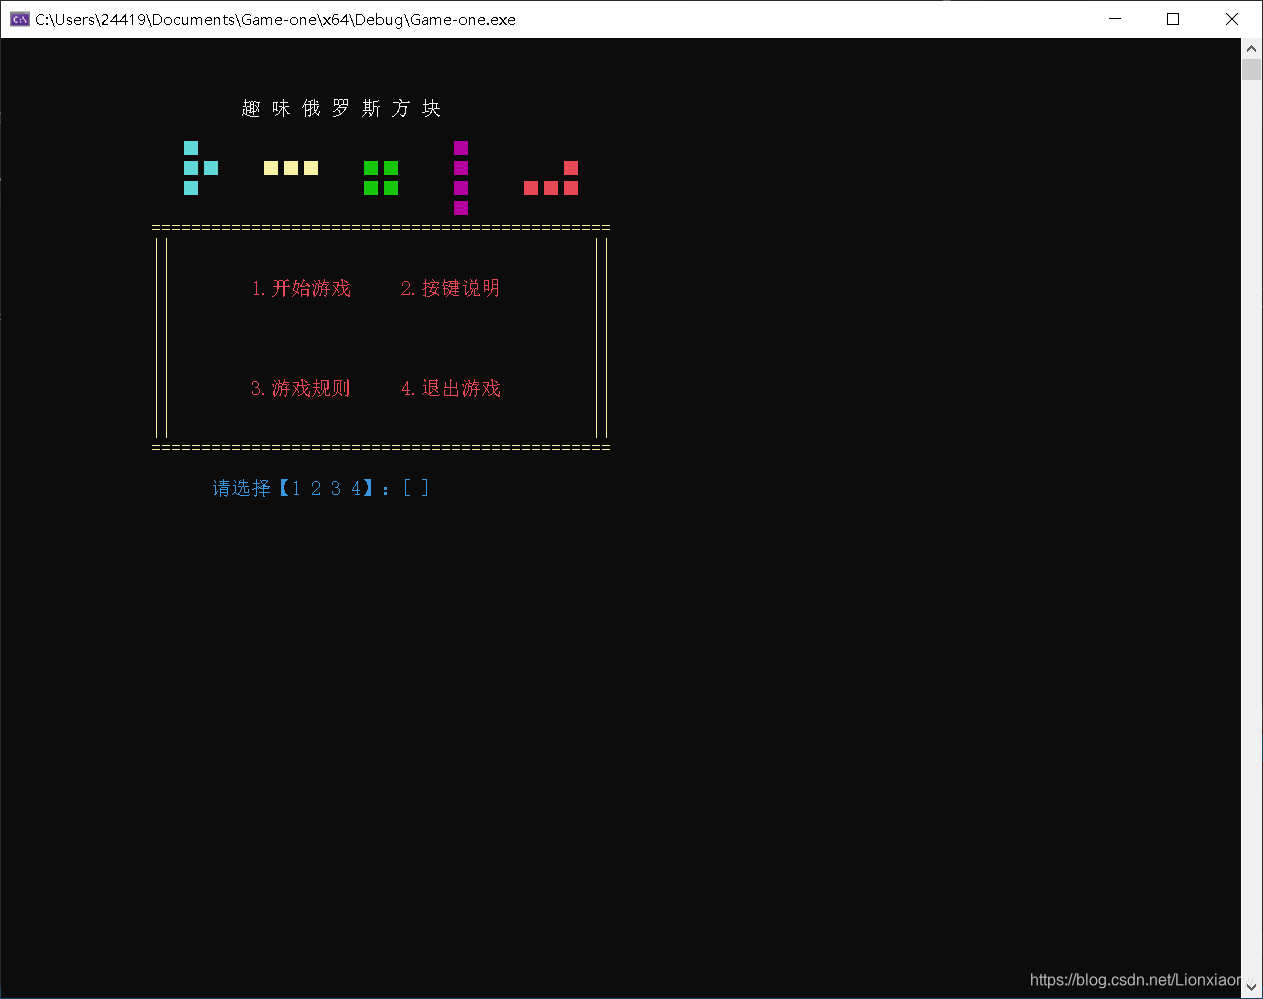Close the Game-one console window

(x=1232, y=19)
